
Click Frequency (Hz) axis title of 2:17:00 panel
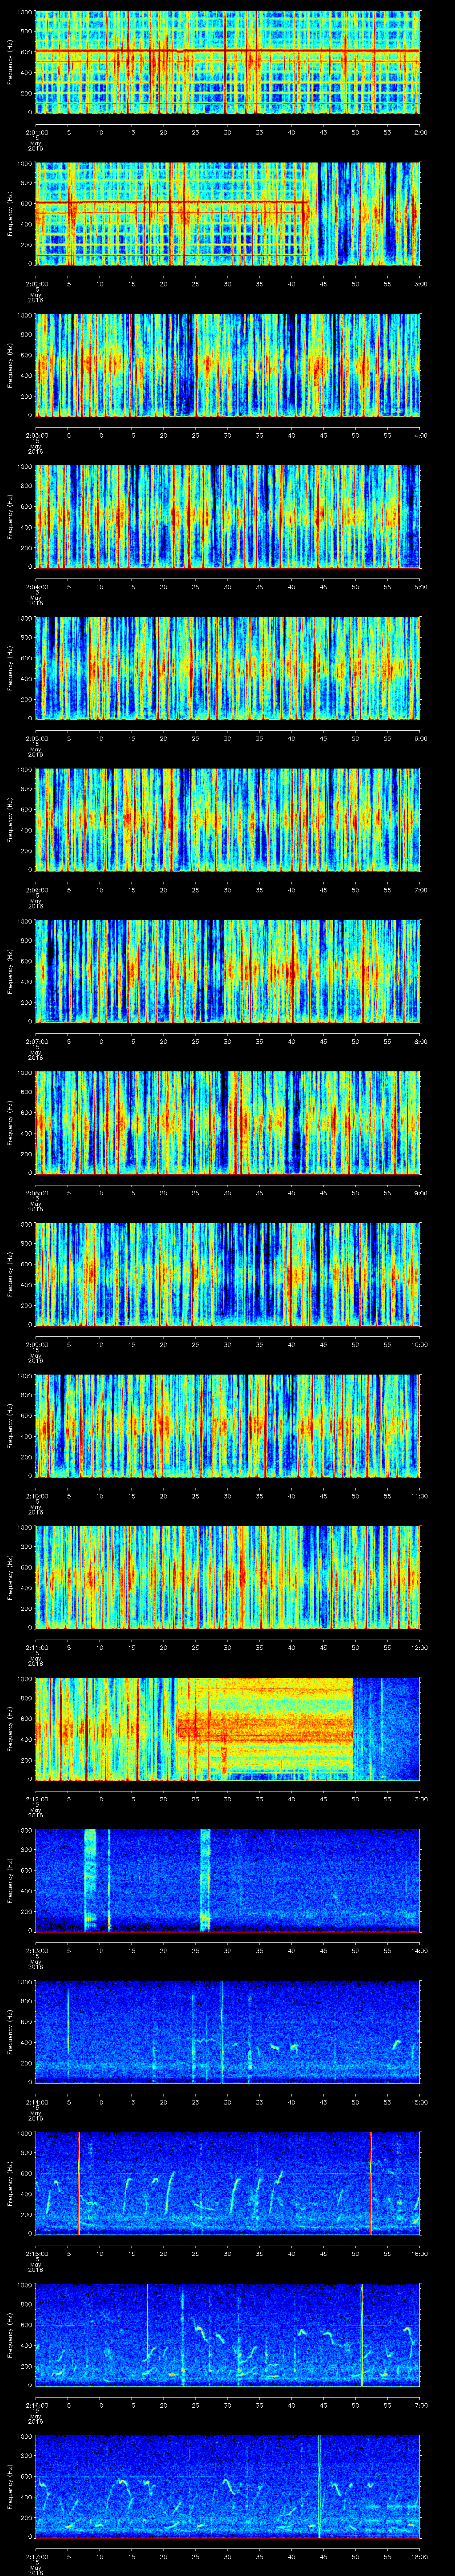pos(10,2487)
